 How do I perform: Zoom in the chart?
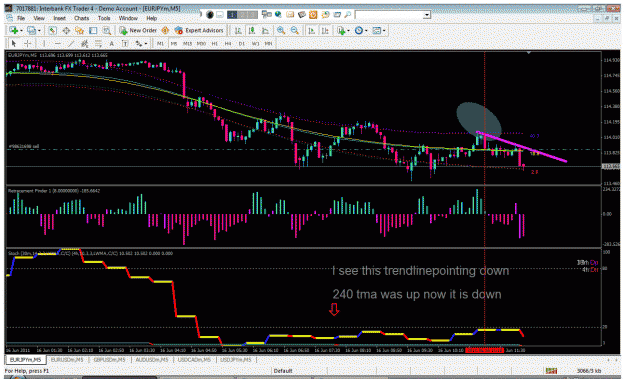[x=281, y=30]
